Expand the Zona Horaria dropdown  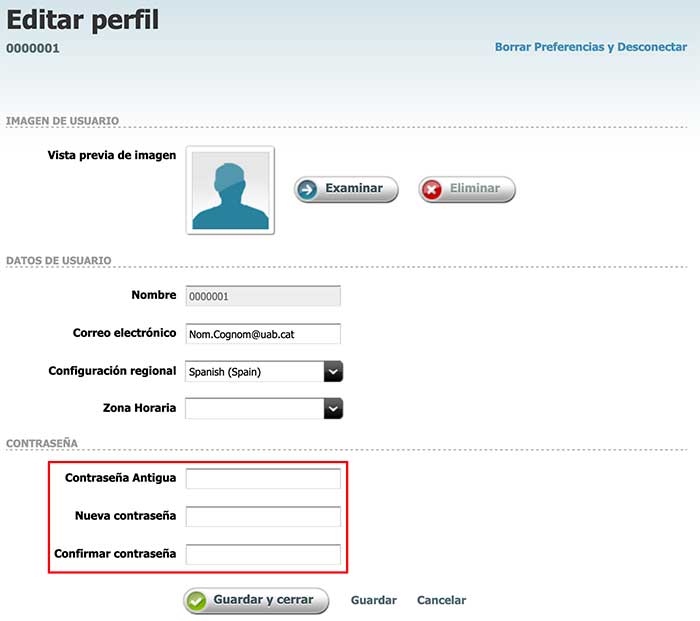(333, 408)
